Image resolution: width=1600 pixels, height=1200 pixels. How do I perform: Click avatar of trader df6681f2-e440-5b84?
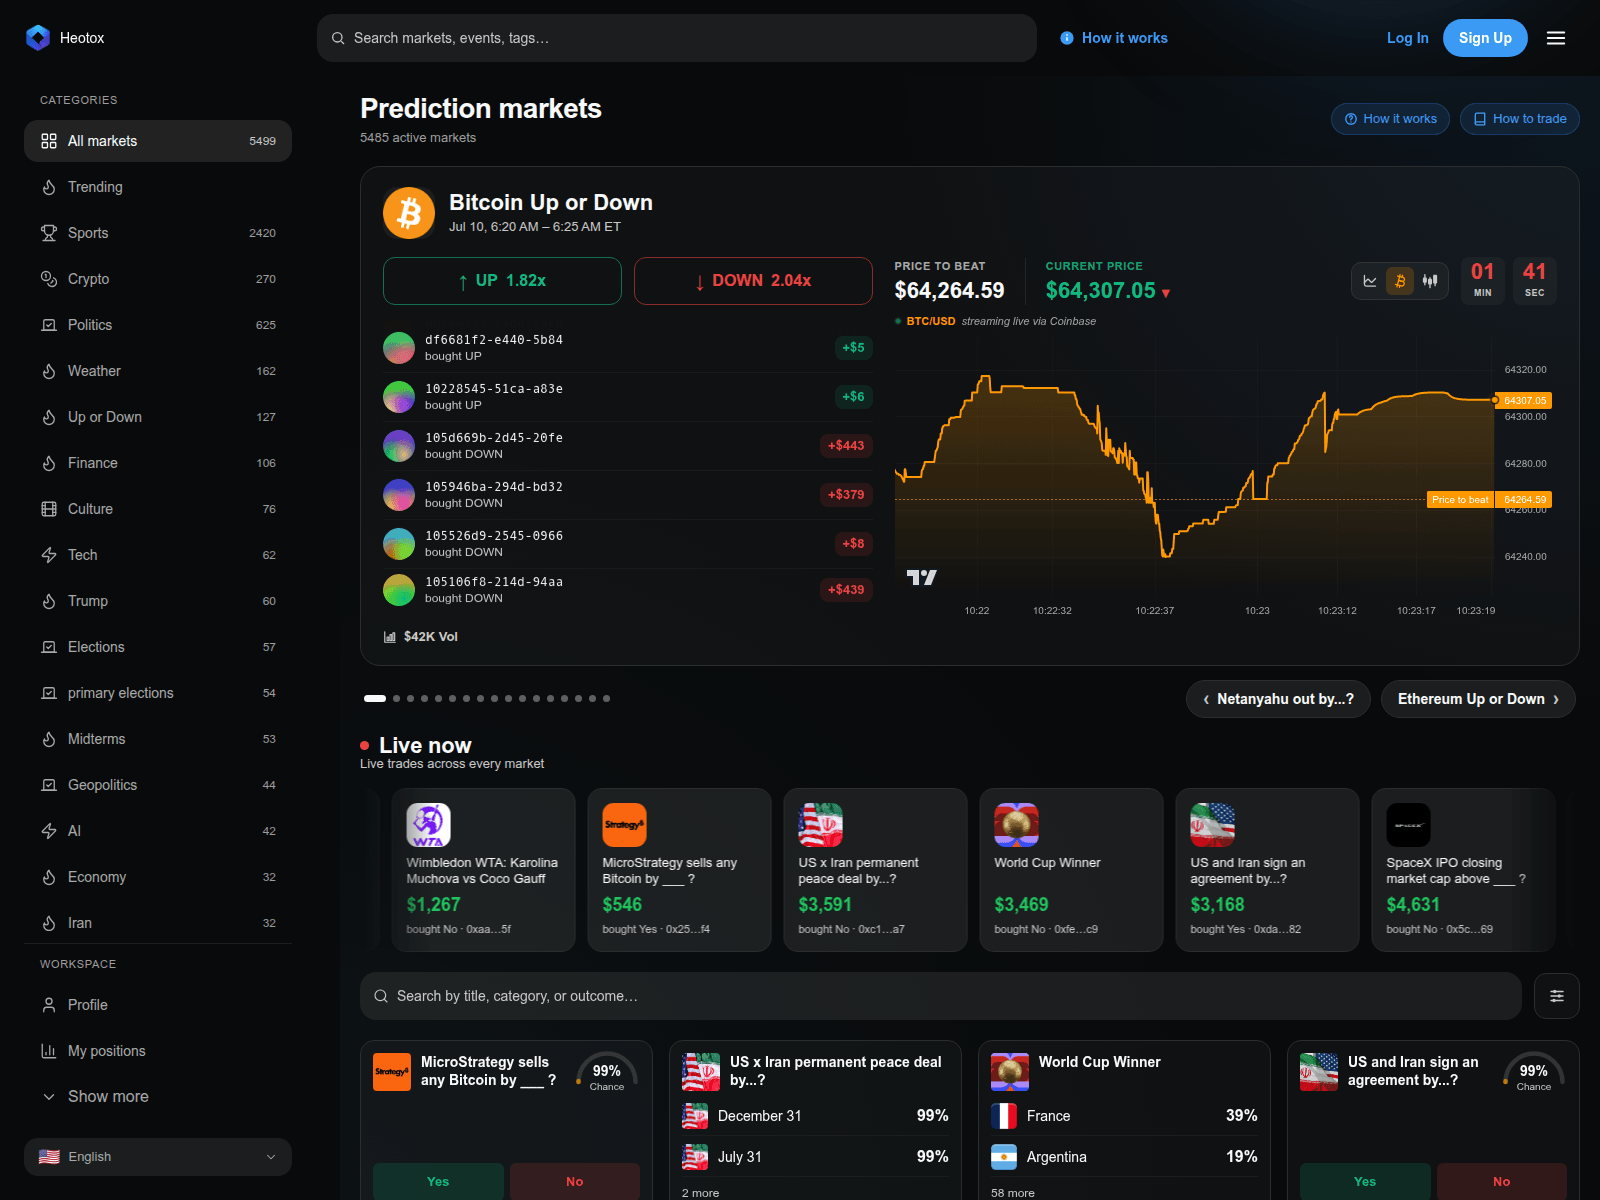[399, 348]
